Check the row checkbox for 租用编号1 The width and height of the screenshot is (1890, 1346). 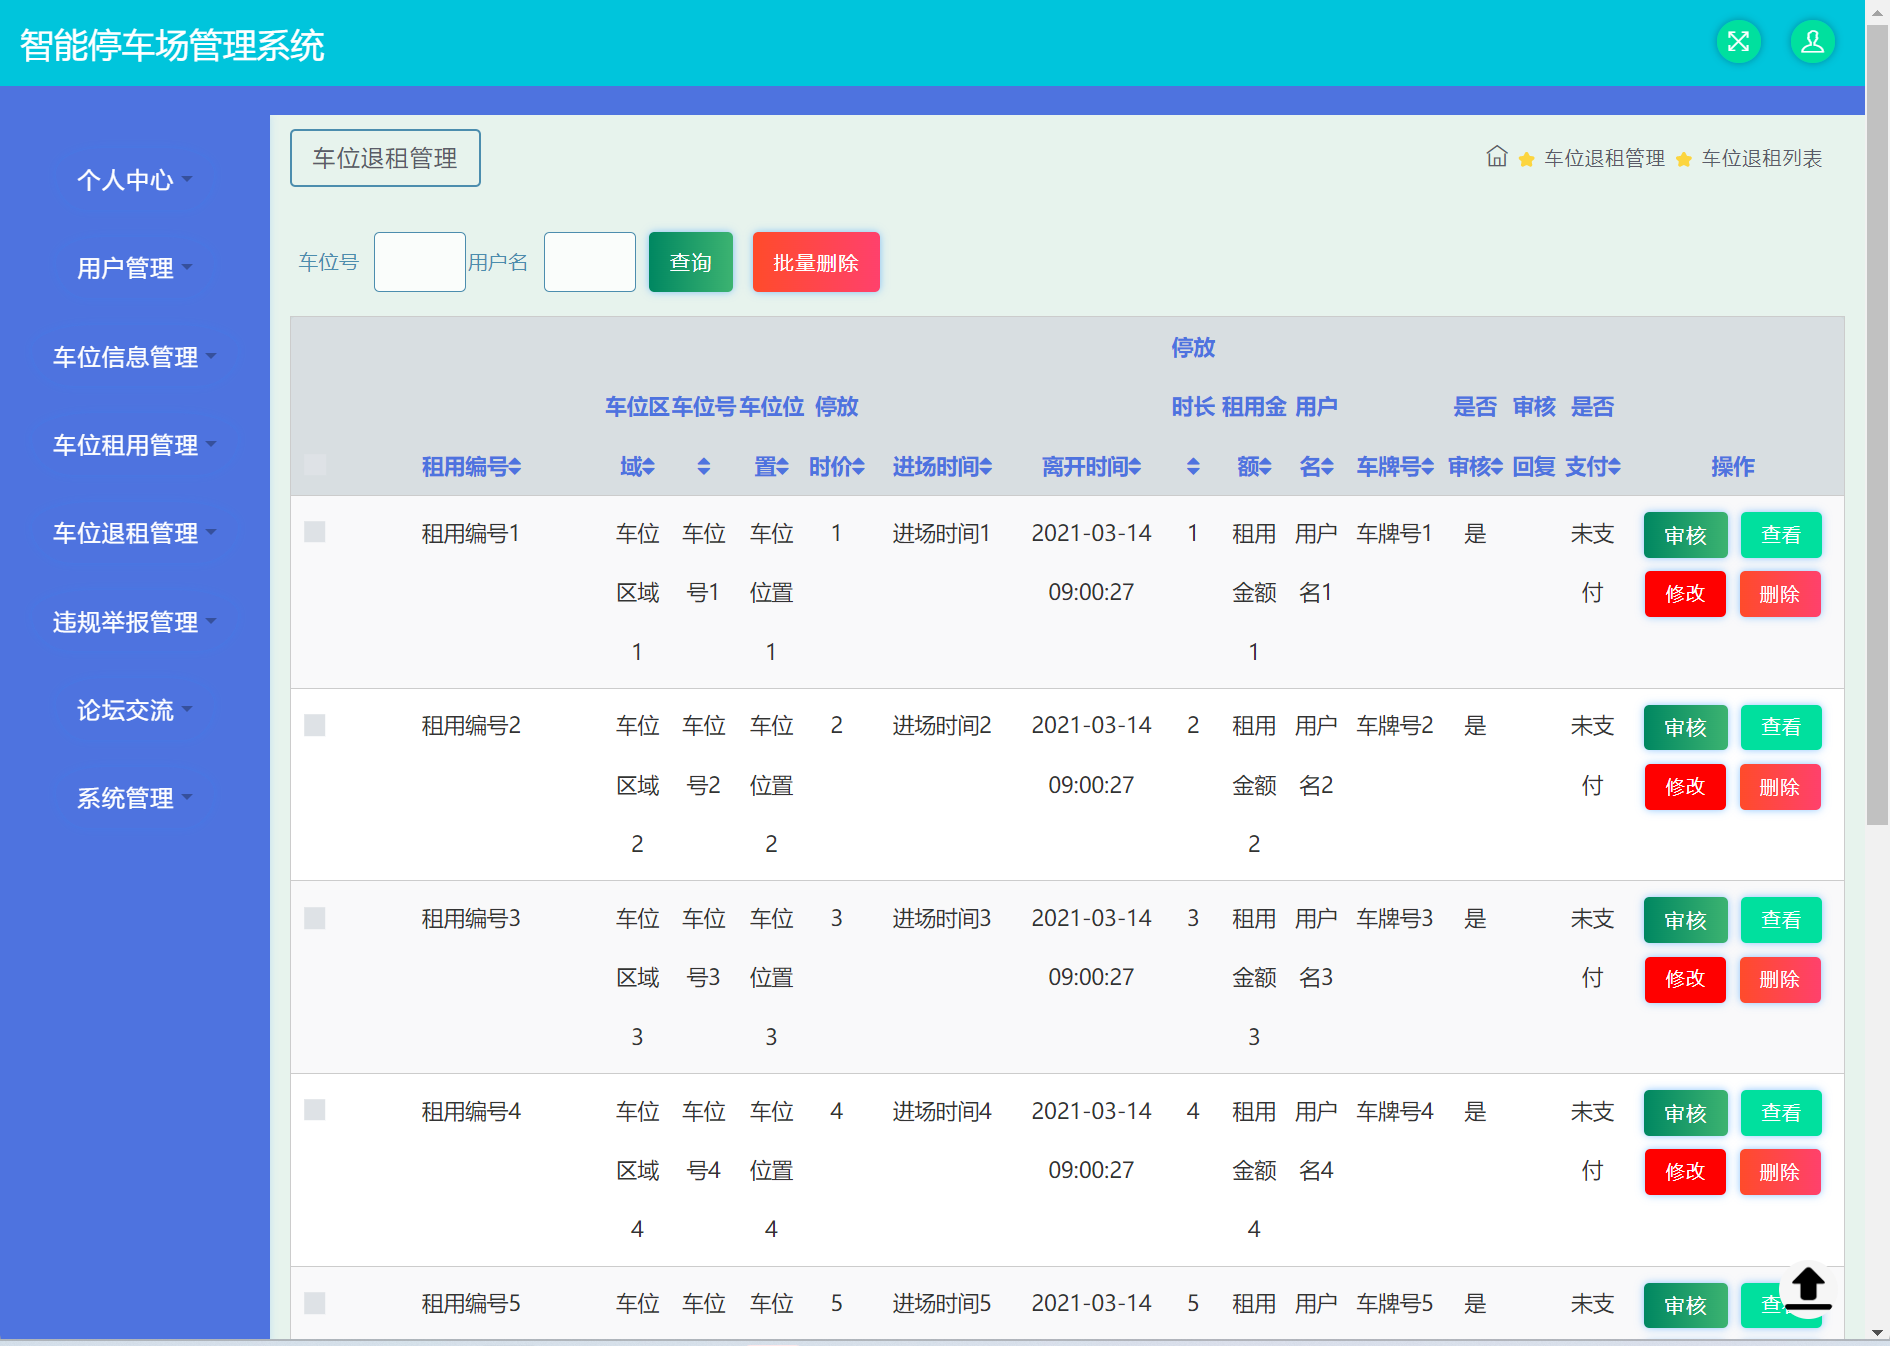315,532
